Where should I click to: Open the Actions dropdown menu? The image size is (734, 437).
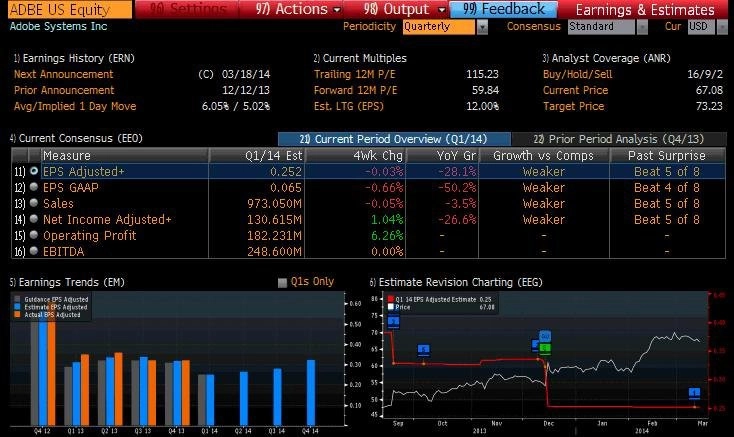[x=298, y=9]
